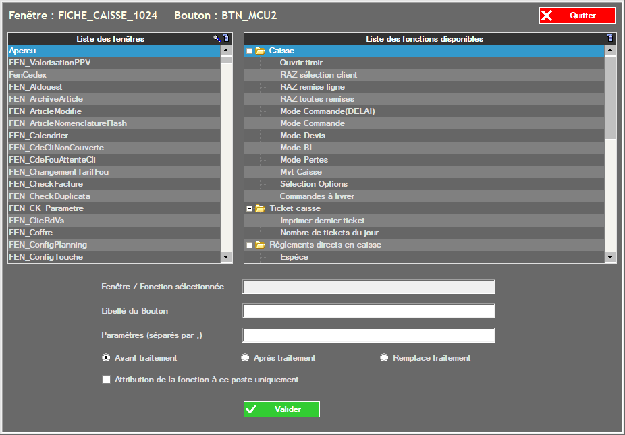Click the green checkmark icon on Valider
The width and height of the screenshot is (625, 435).
pos(251,409)
